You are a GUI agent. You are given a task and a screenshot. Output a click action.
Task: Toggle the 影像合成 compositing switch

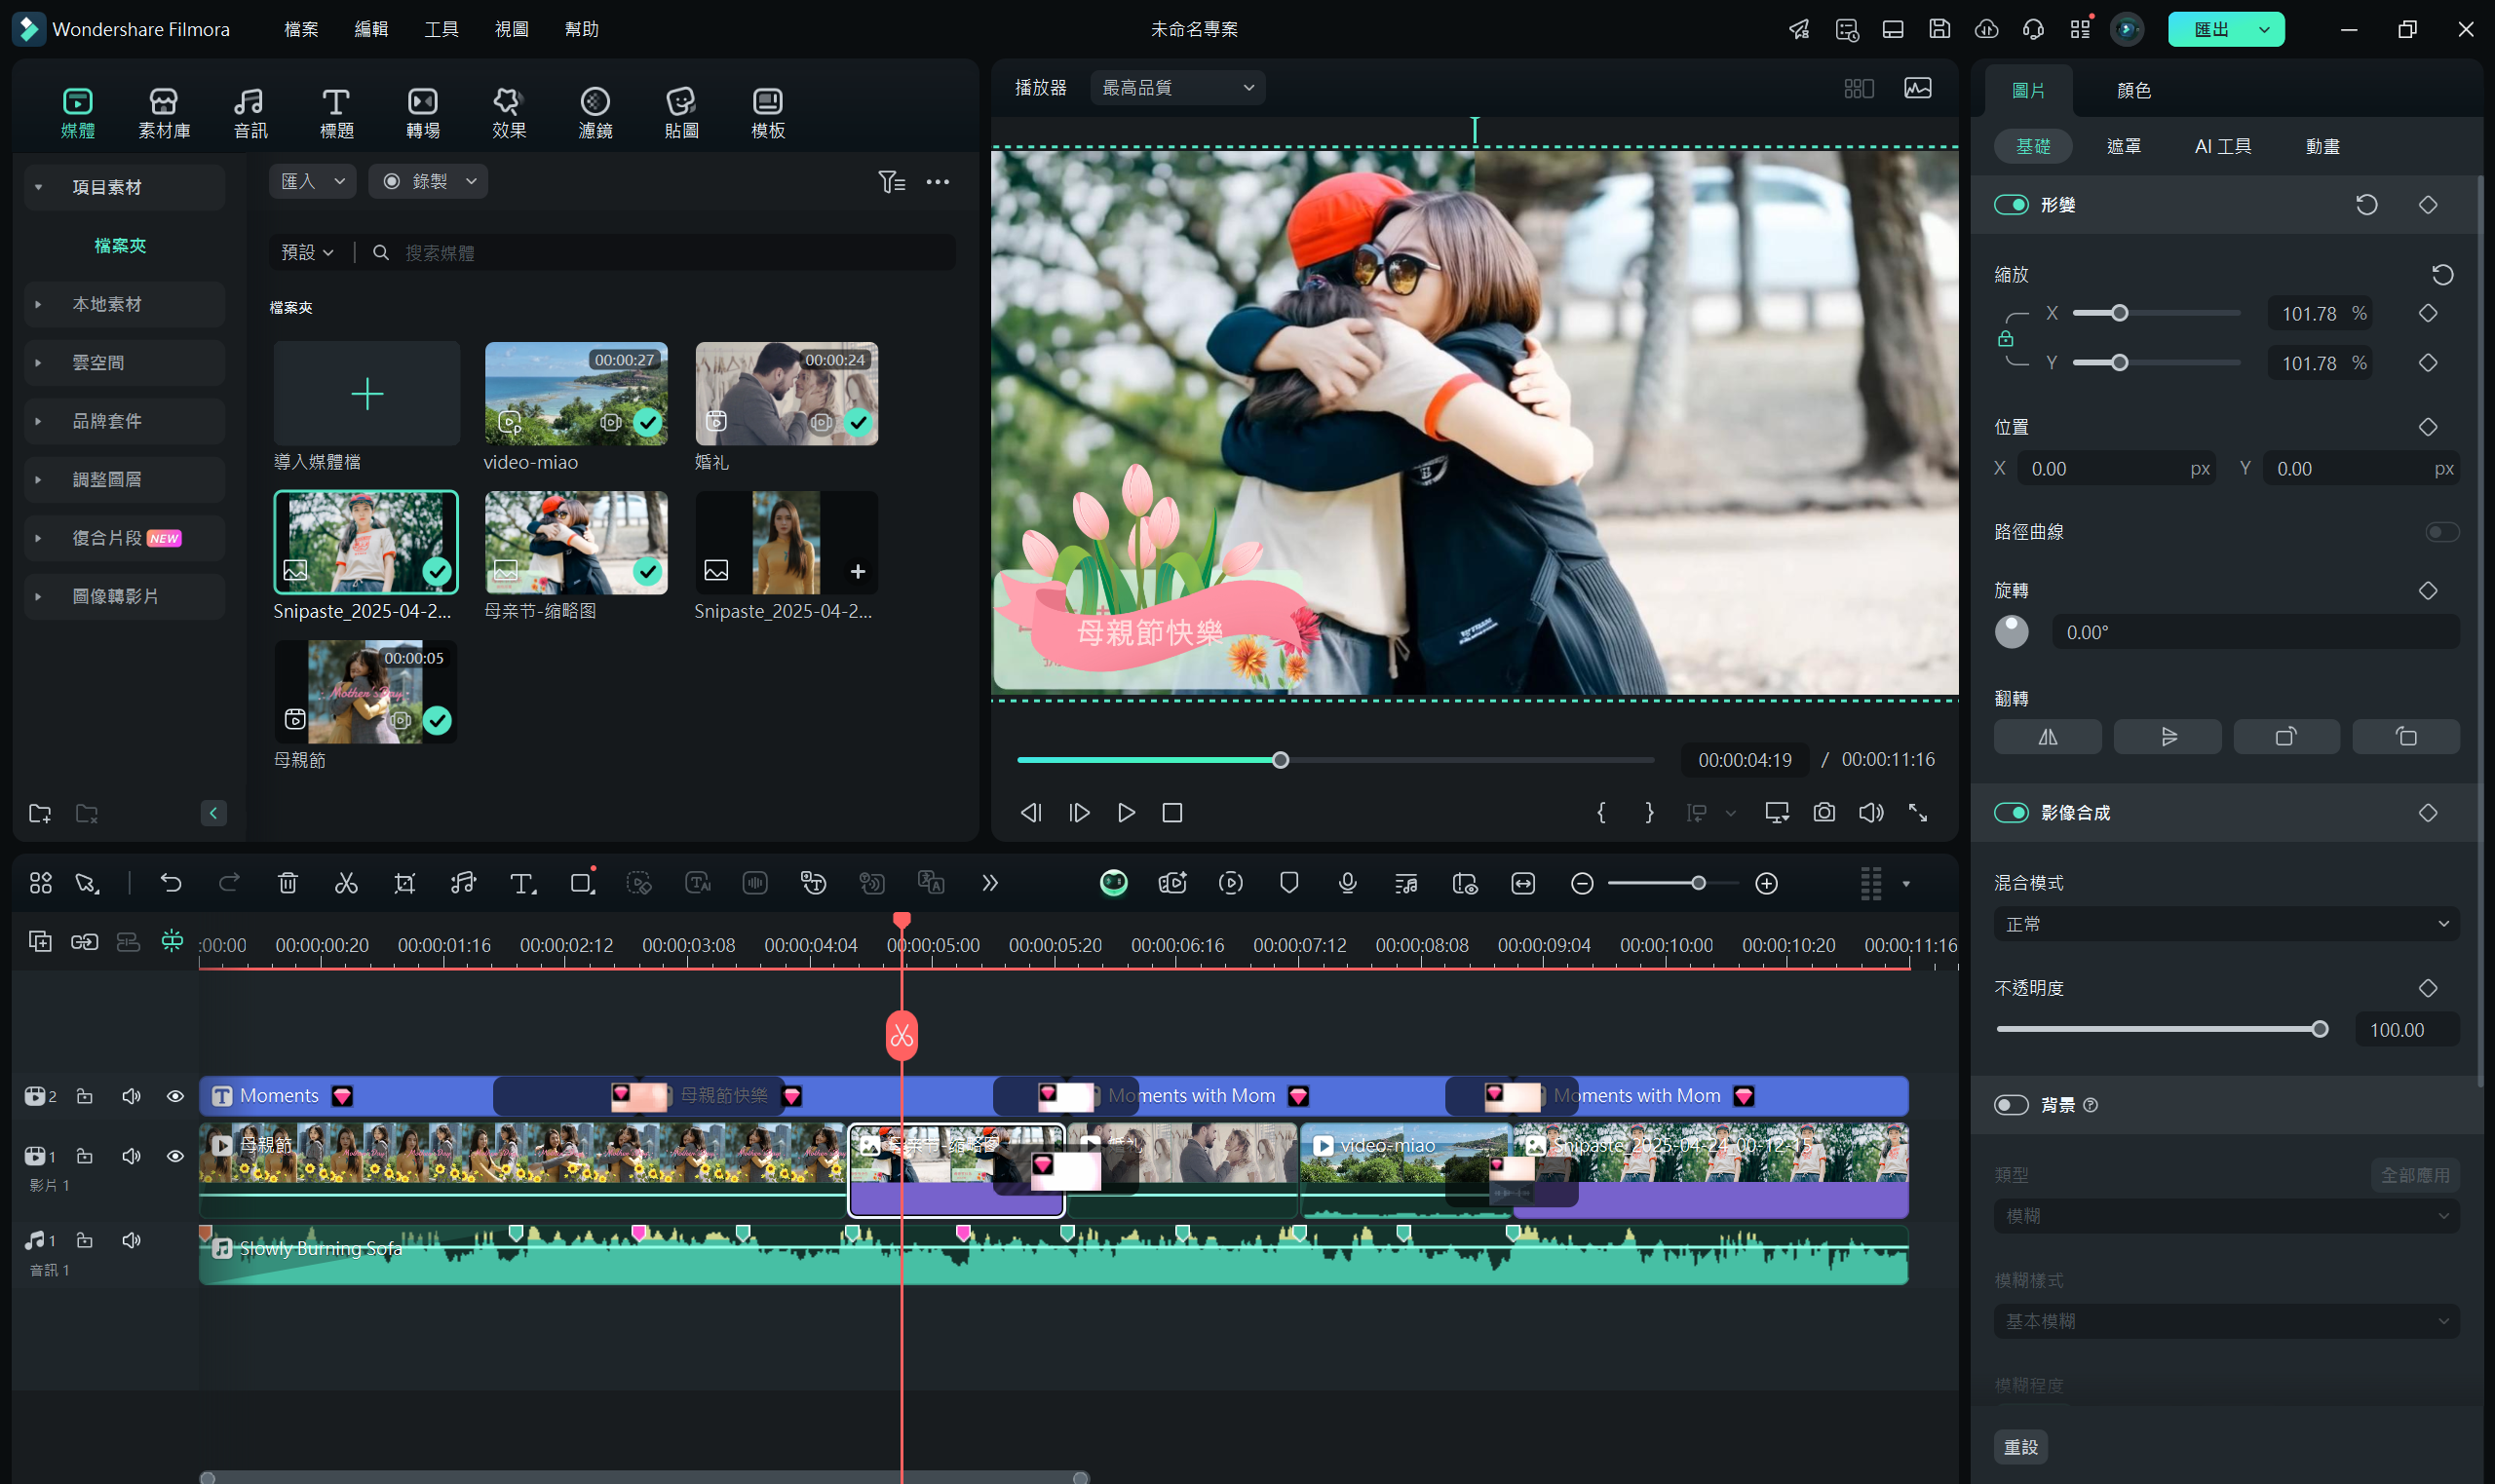pos(2011,813)
